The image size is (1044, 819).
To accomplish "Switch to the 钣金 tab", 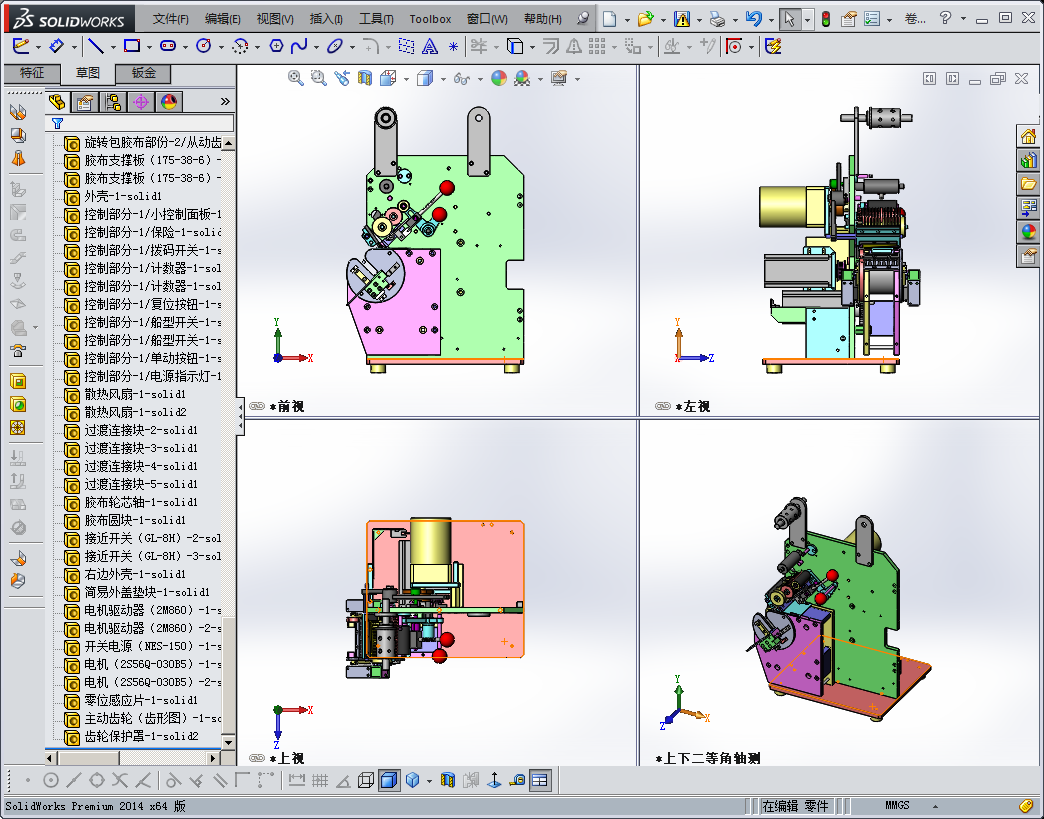I will (143, 73).
